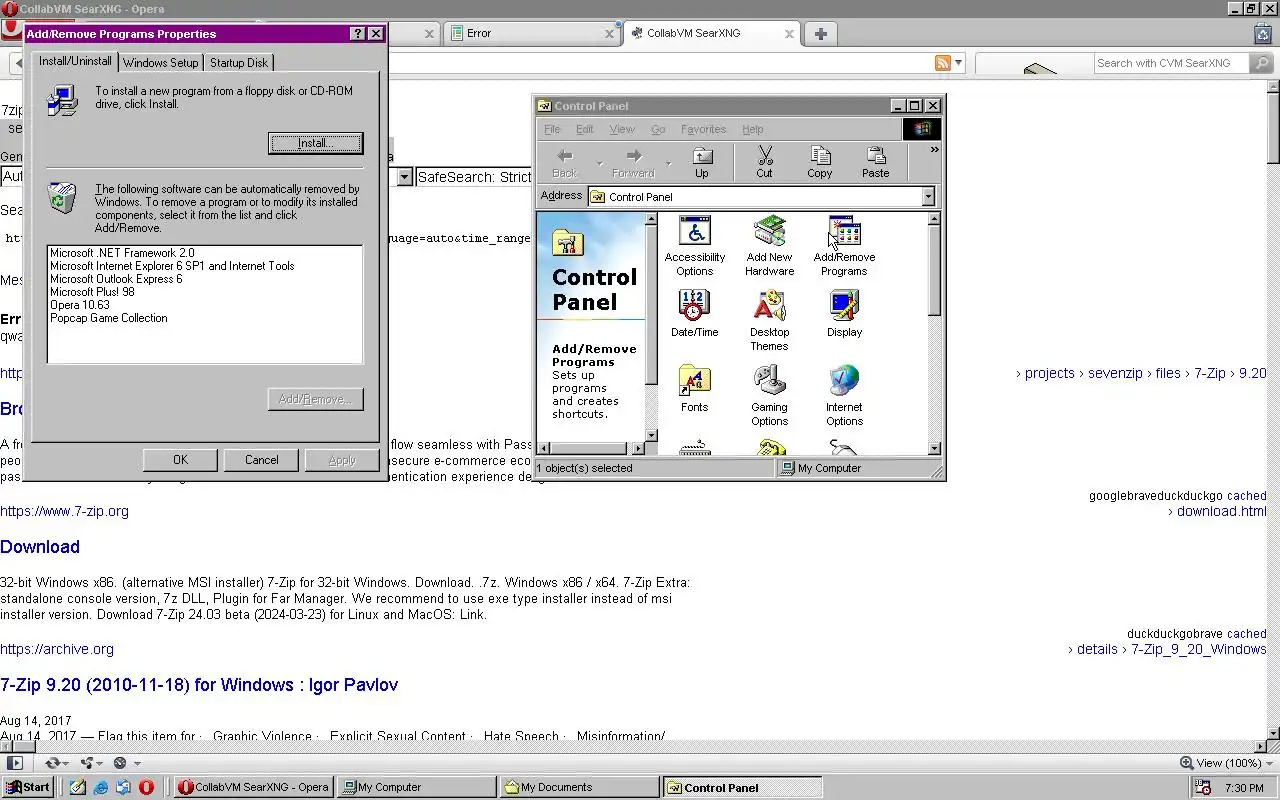Click OK in Add/Remove Programs Properties

coord(180,460)
